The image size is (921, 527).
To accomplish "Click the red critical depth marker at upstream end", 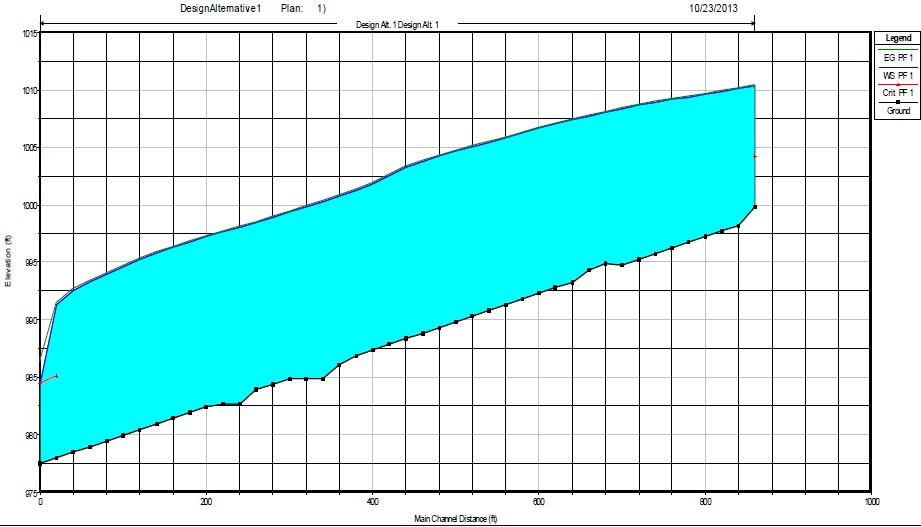I will tap(755, 157).
